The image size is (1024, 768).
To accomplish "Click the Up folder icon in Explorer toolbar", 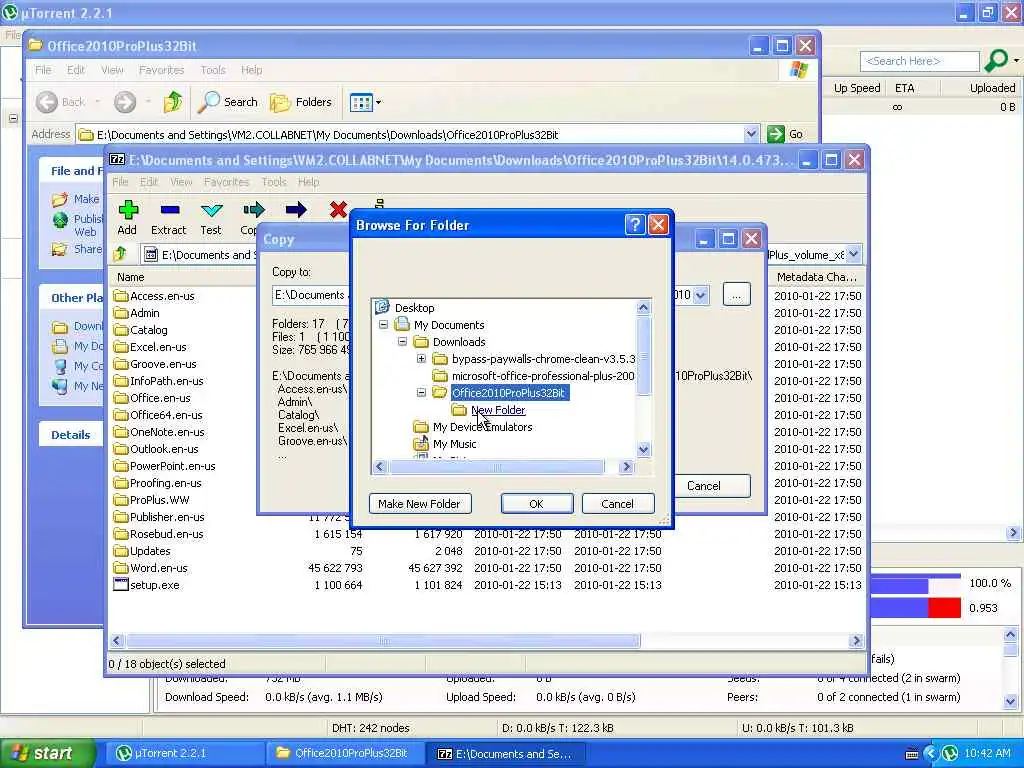I will 173,102.
